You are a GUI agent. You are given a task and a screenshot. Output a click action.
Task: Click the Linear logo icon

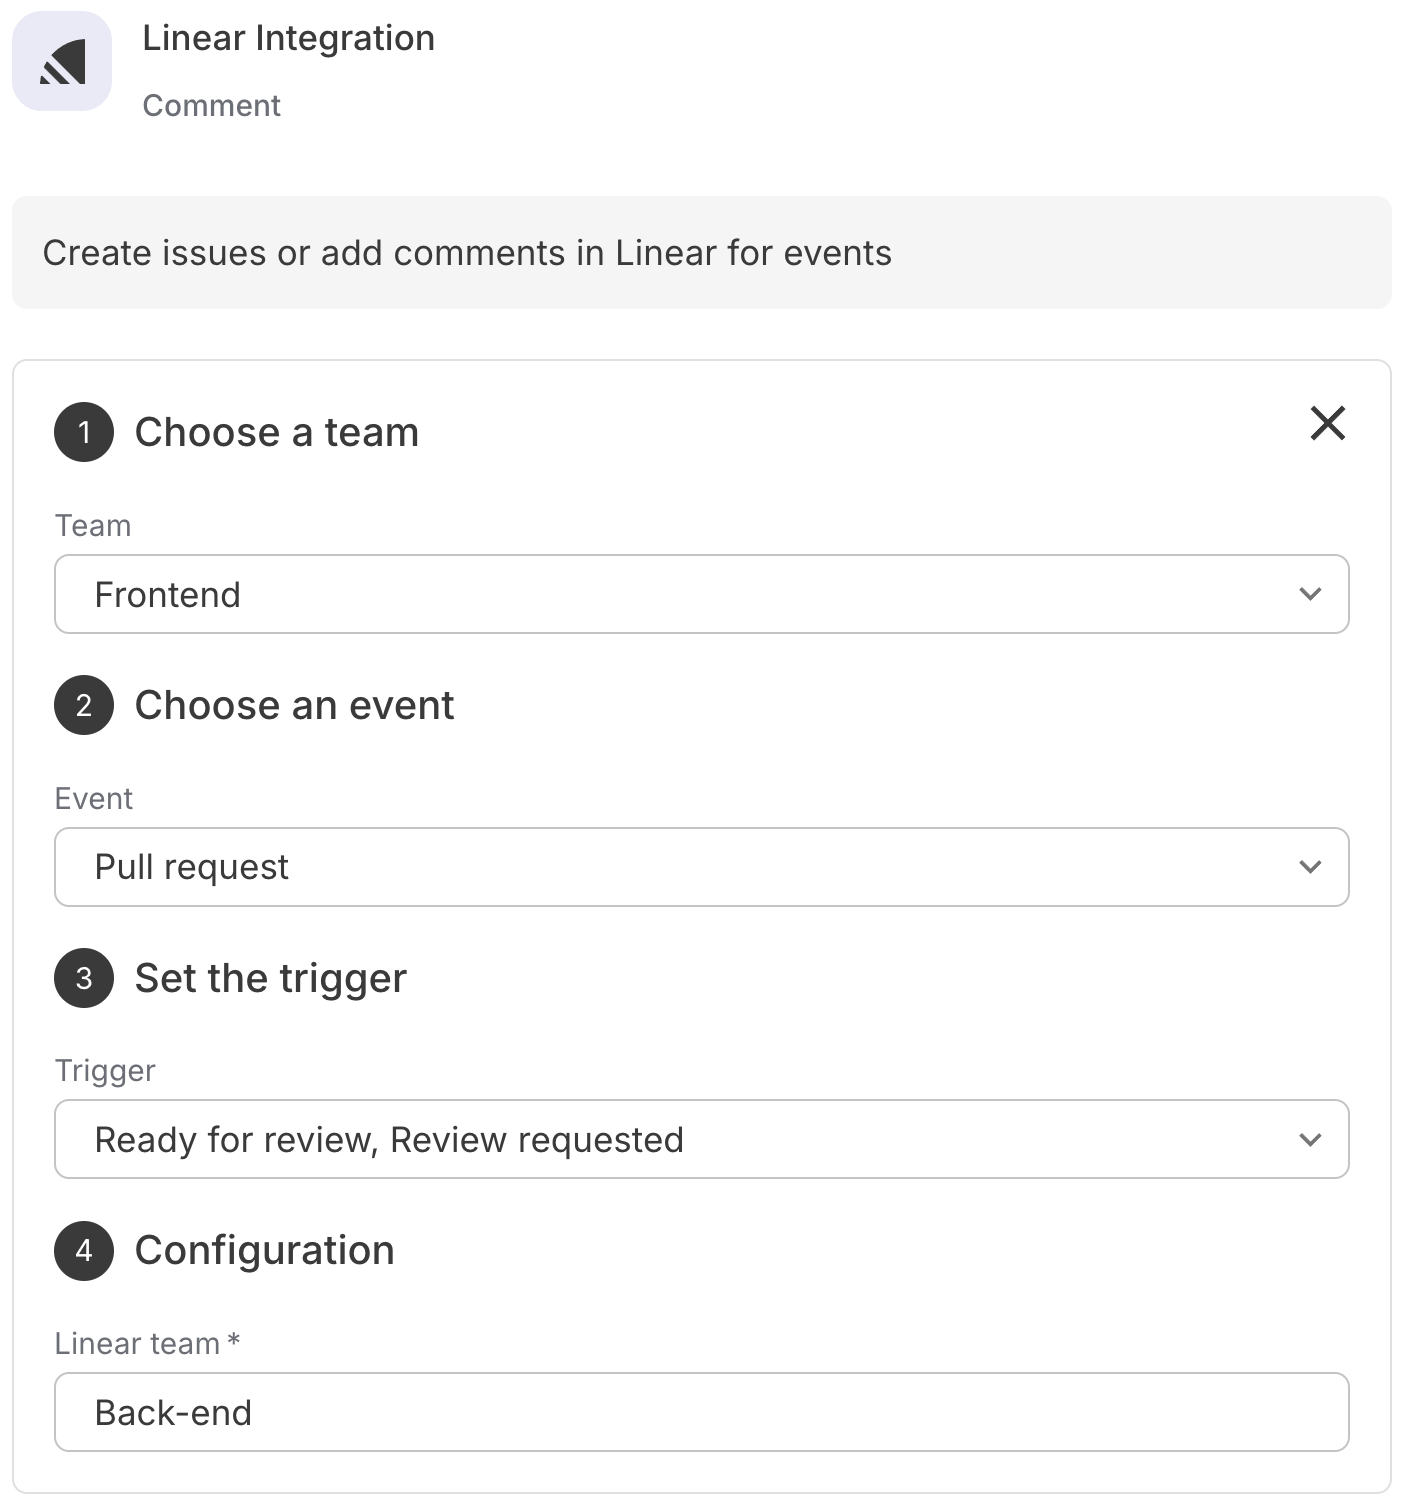pyautogui.click(x=62, y=61)
